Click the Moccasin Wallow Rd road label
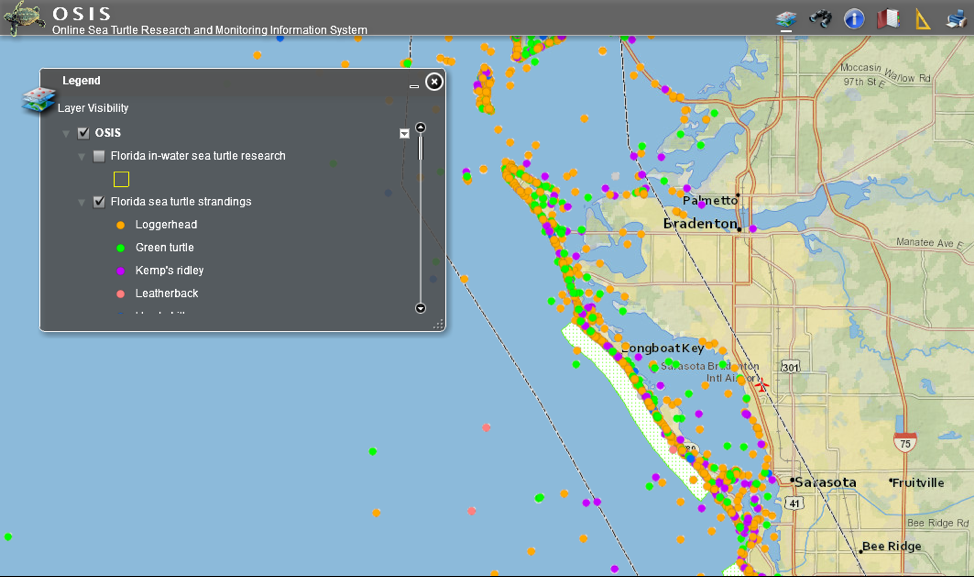 [x=886, y=73]
